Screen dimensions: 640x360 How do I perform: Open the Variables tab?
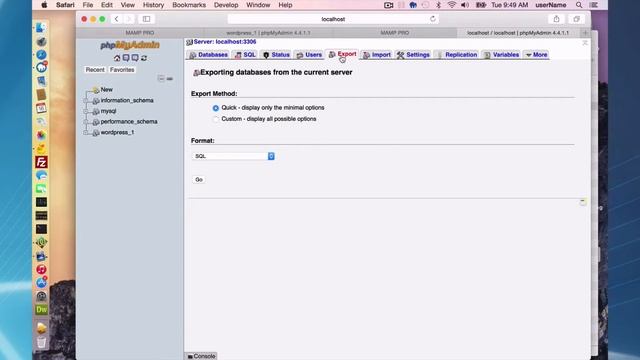tap(501, 55)
